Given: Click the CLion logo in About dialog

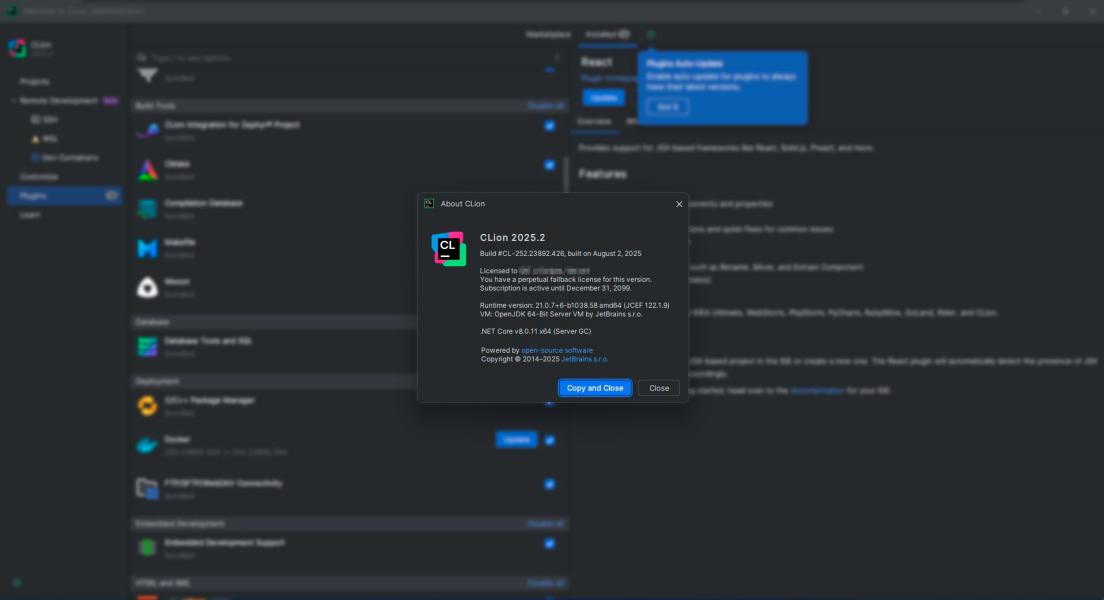Looking at the screenshot, I should pyautogui.click(x=448, y=249).
